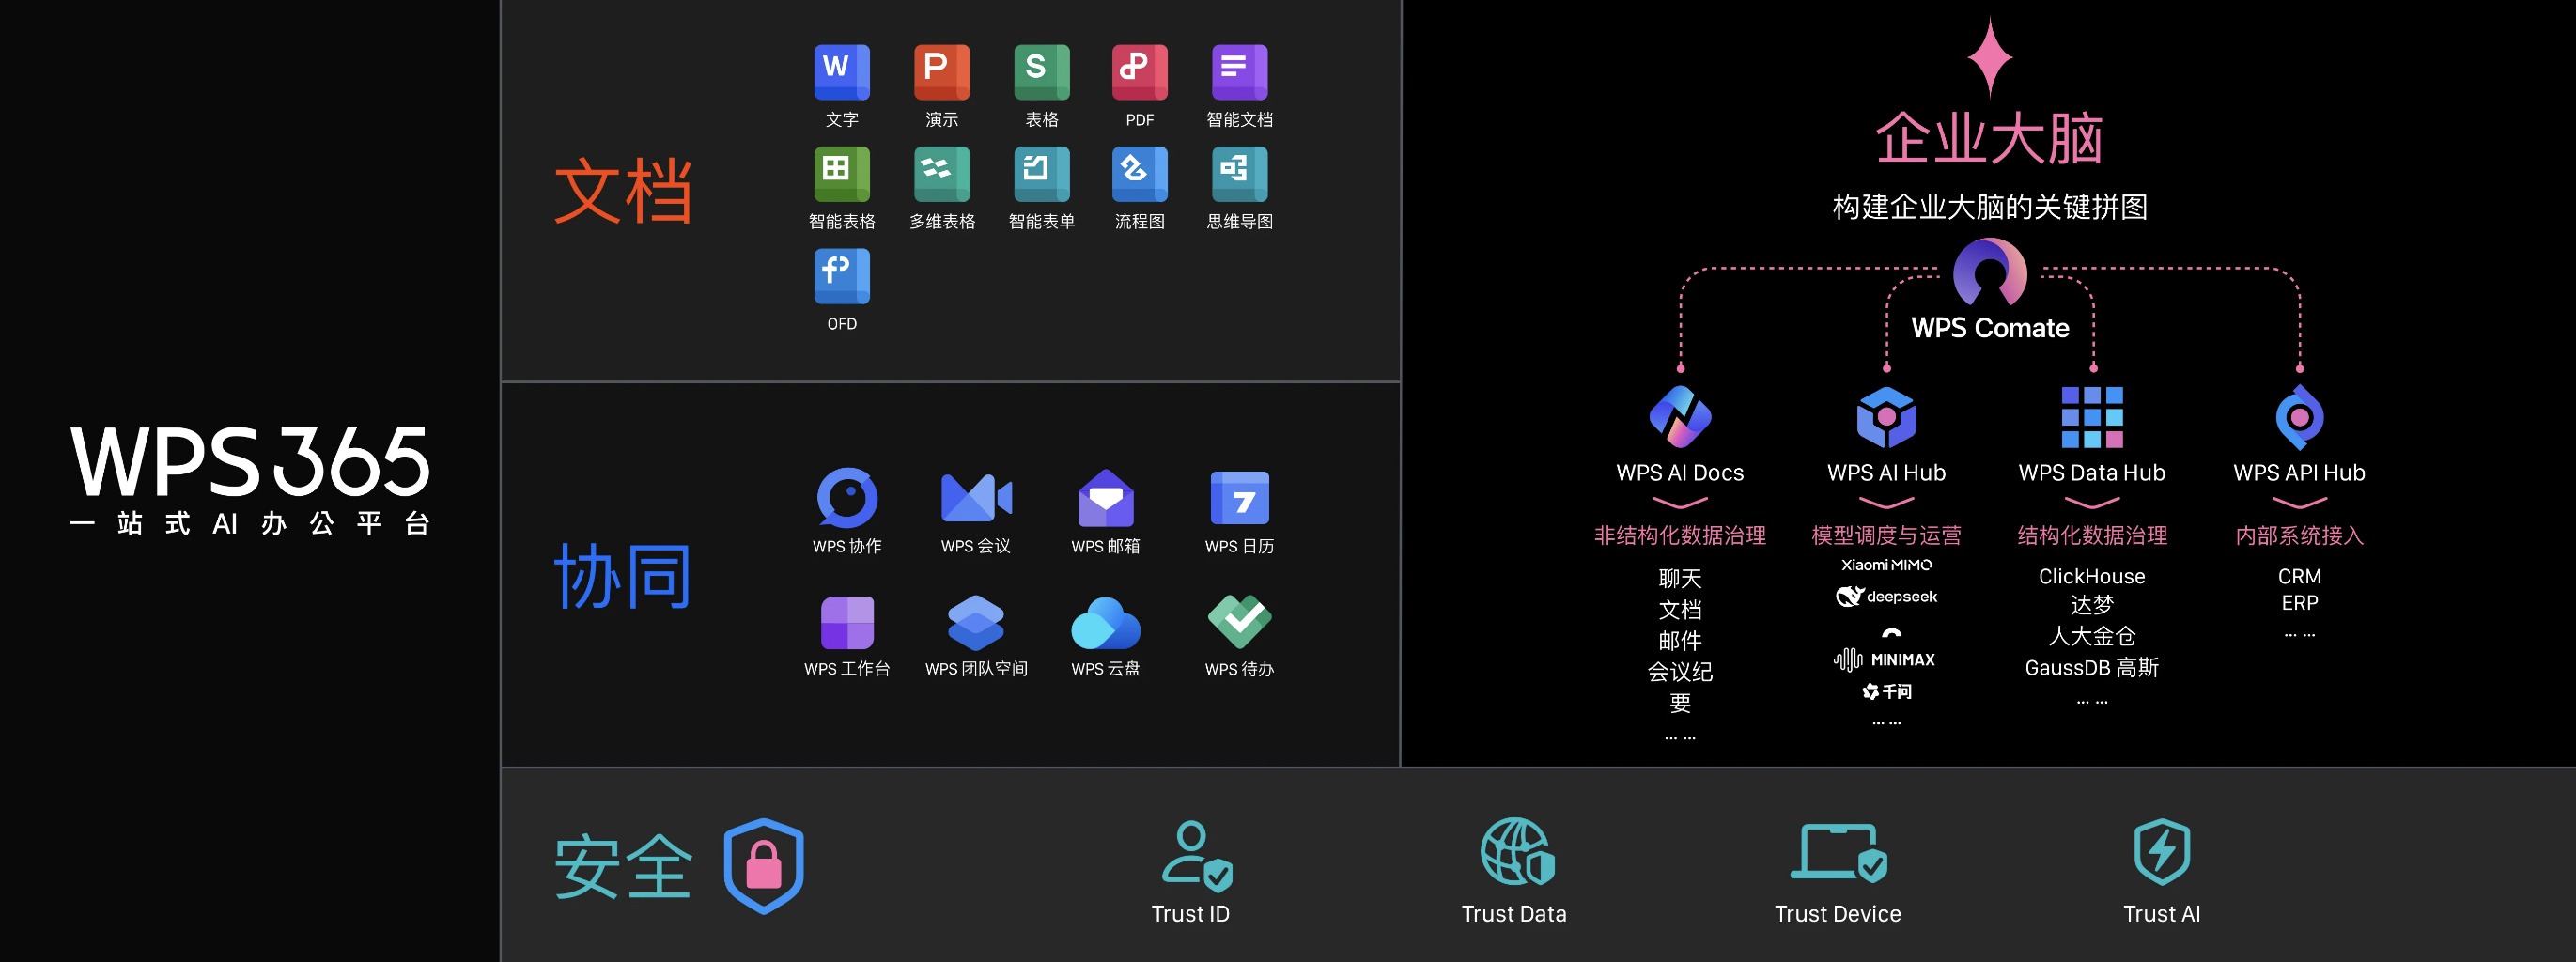Click the WPS API Hub ring icon

point(2299,417)
